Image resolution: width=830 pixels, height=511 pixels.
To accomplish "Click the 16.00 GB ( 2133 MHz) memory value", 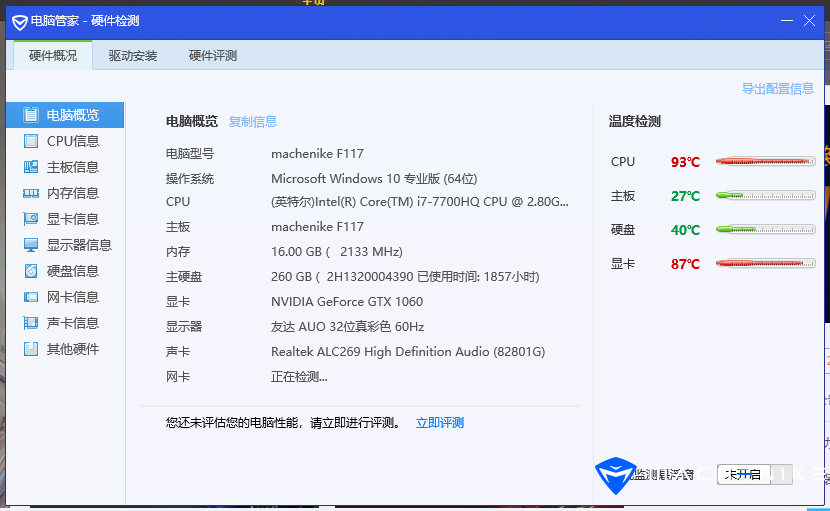I will click(x=337, y=252).
